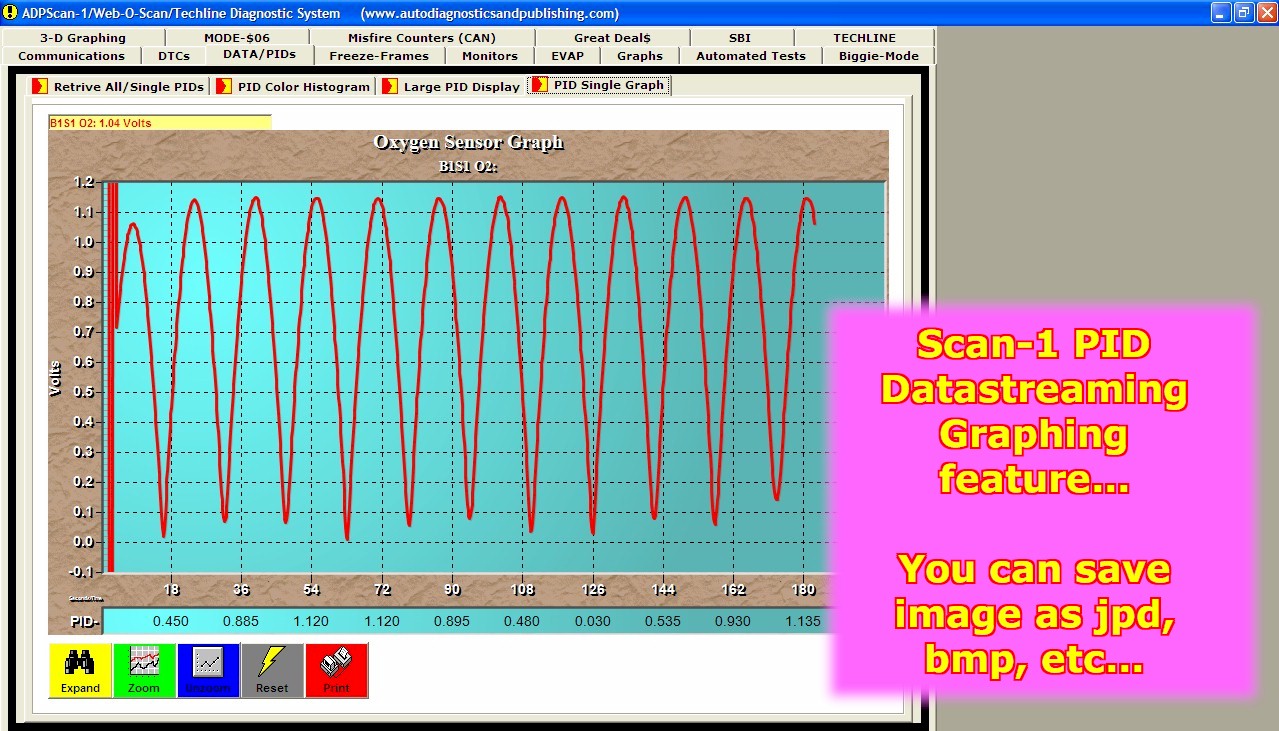
Task: Click the Oxygen Sensor Graph title
Action: (468, 143)
